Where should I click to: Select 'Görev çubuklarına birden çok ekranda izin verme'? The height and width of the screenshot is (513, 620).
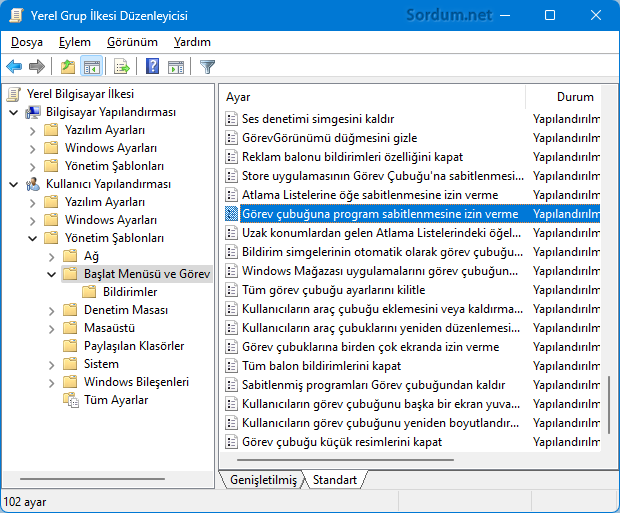pyautogui.click(x=370, y=346)
